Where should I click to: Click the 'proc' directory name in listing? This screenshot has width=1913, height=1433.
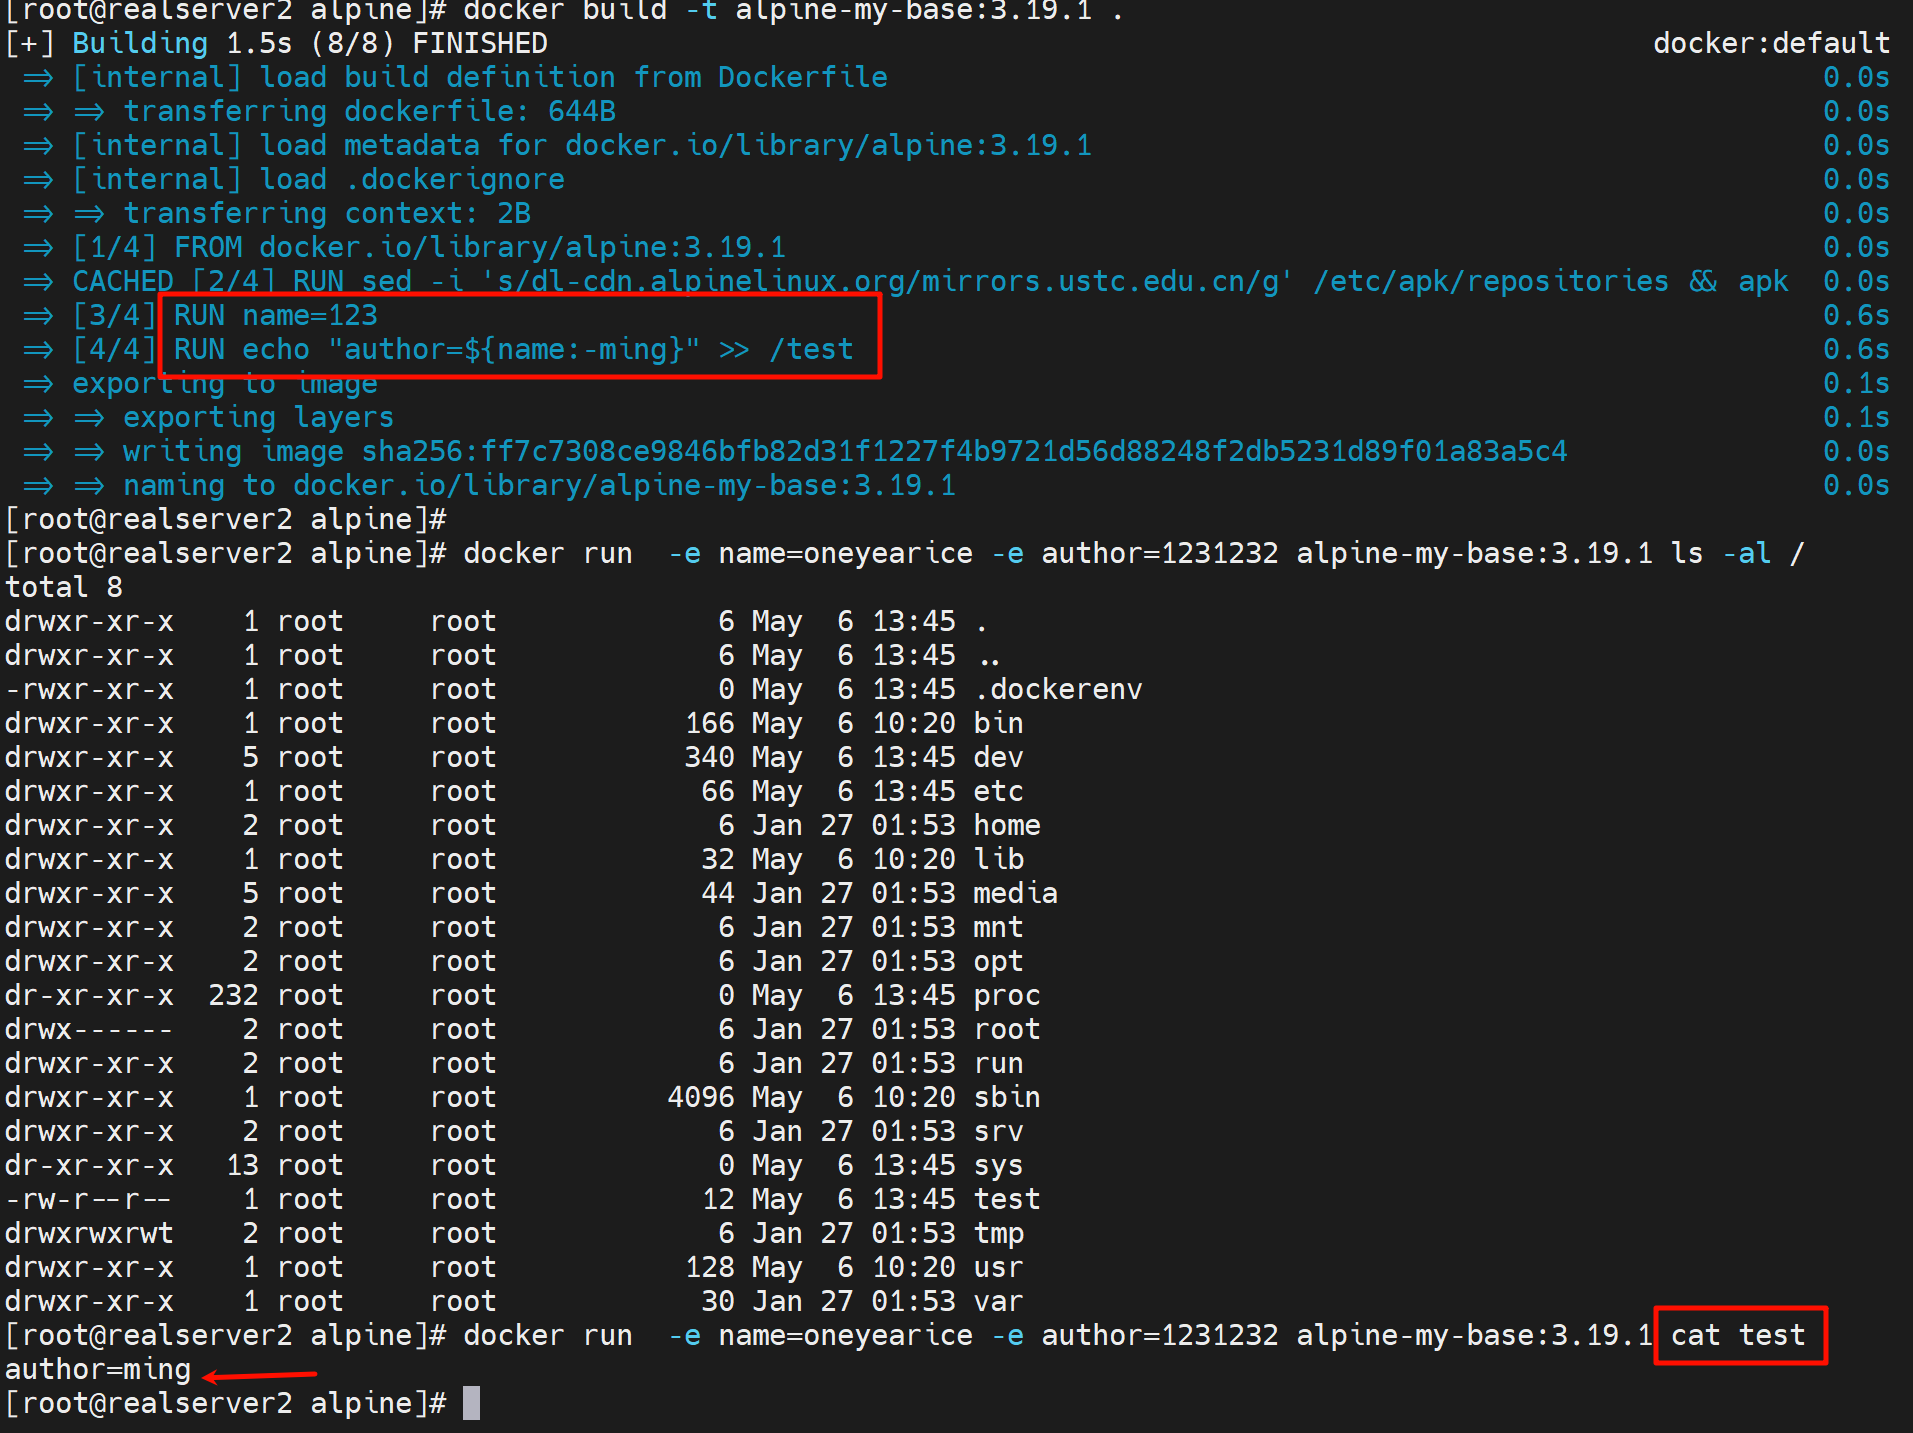[1006, 995]
